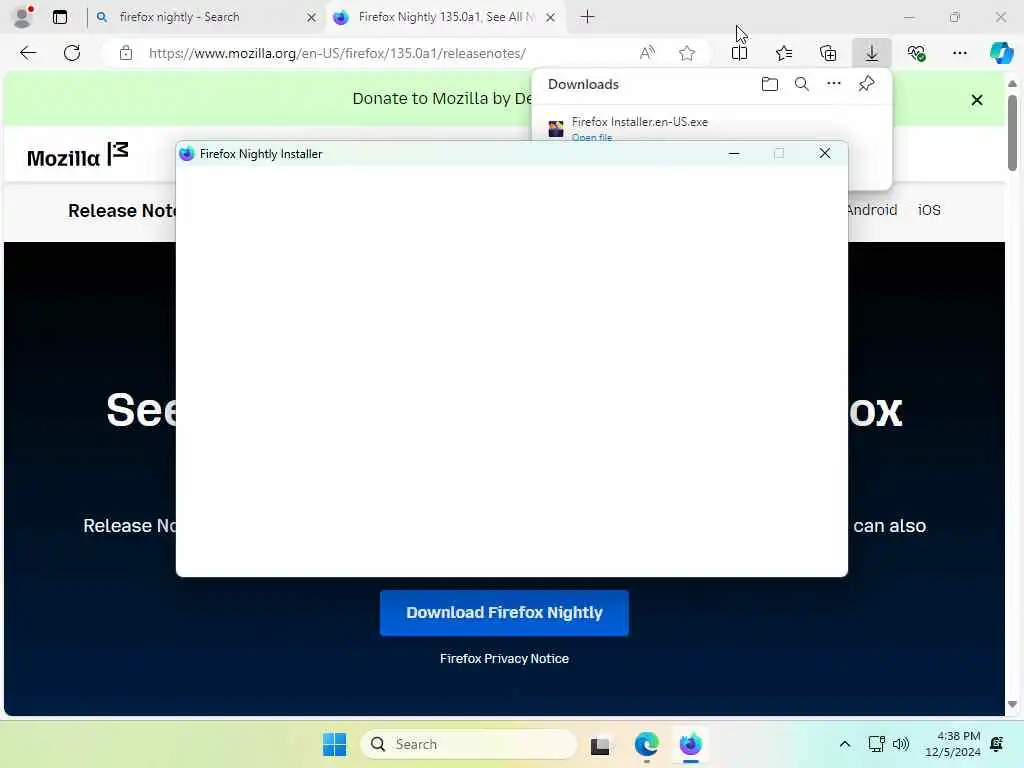Go back to previous page
The height and width of the screenshot is (768, 1024).
tap(28, 53)
